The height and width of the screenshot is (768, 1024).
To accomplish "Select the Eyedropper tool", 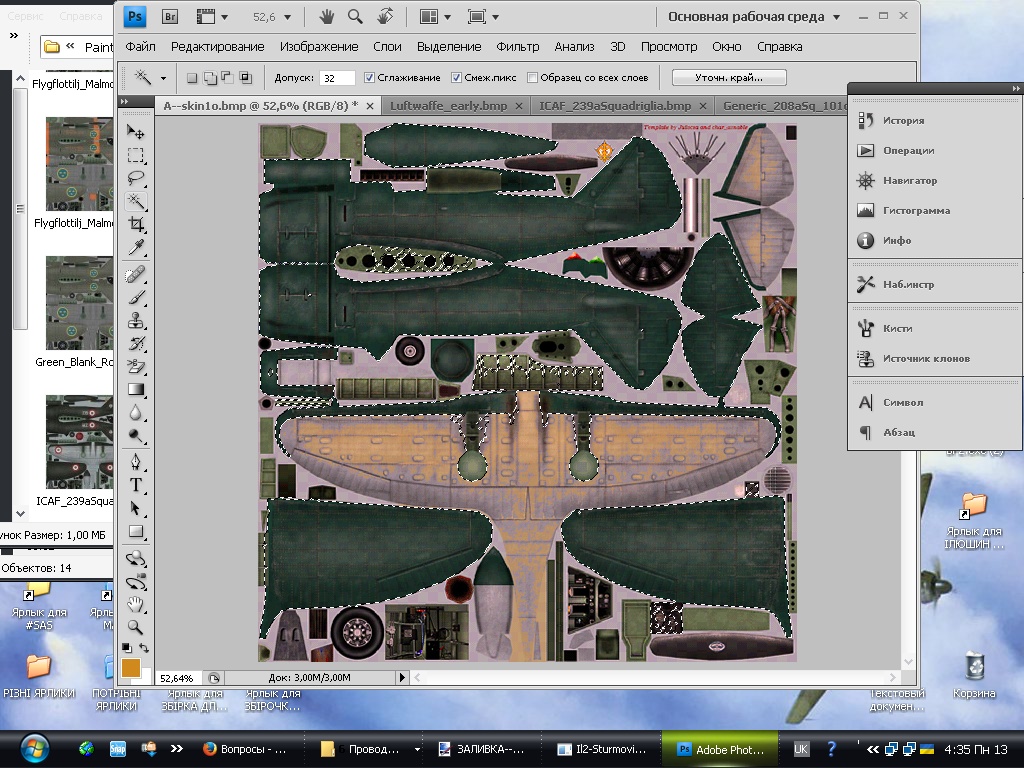I will coord(136,248).
